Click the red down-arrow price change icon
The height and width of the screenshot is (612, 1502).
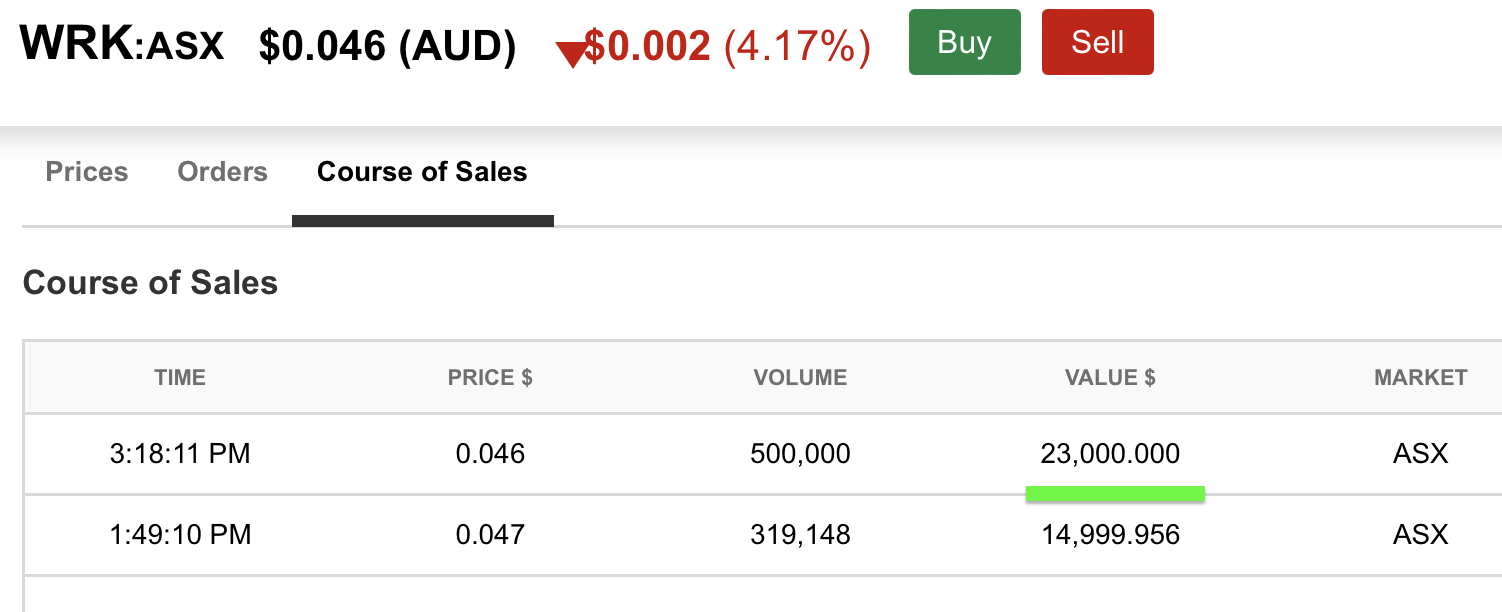(572, 56)
